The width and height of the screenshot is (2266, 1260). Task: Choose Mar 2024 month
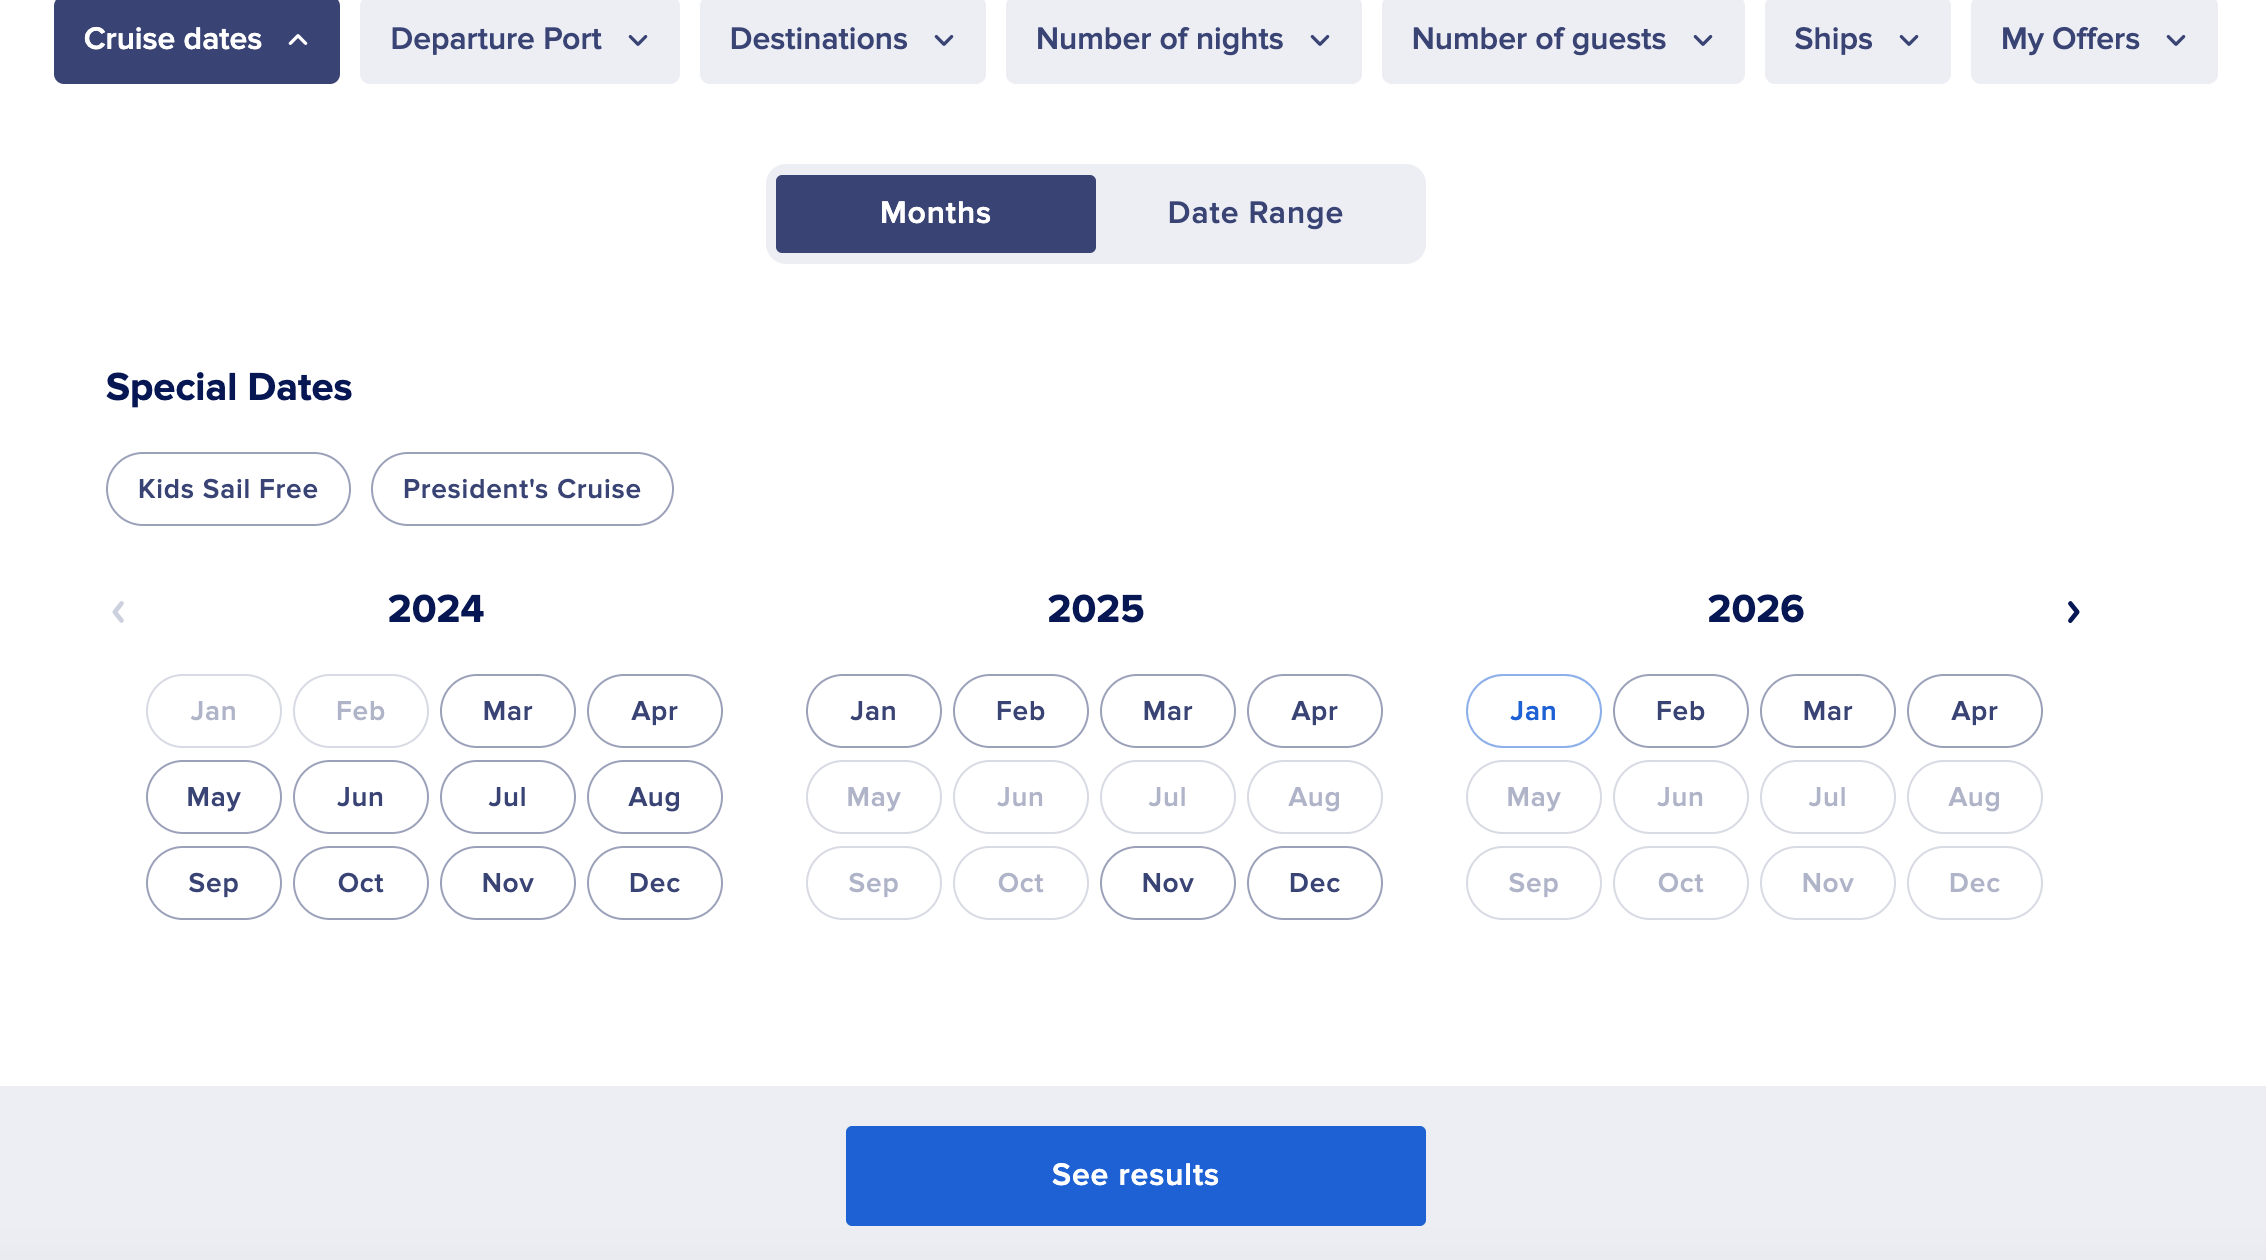[508, 711]
